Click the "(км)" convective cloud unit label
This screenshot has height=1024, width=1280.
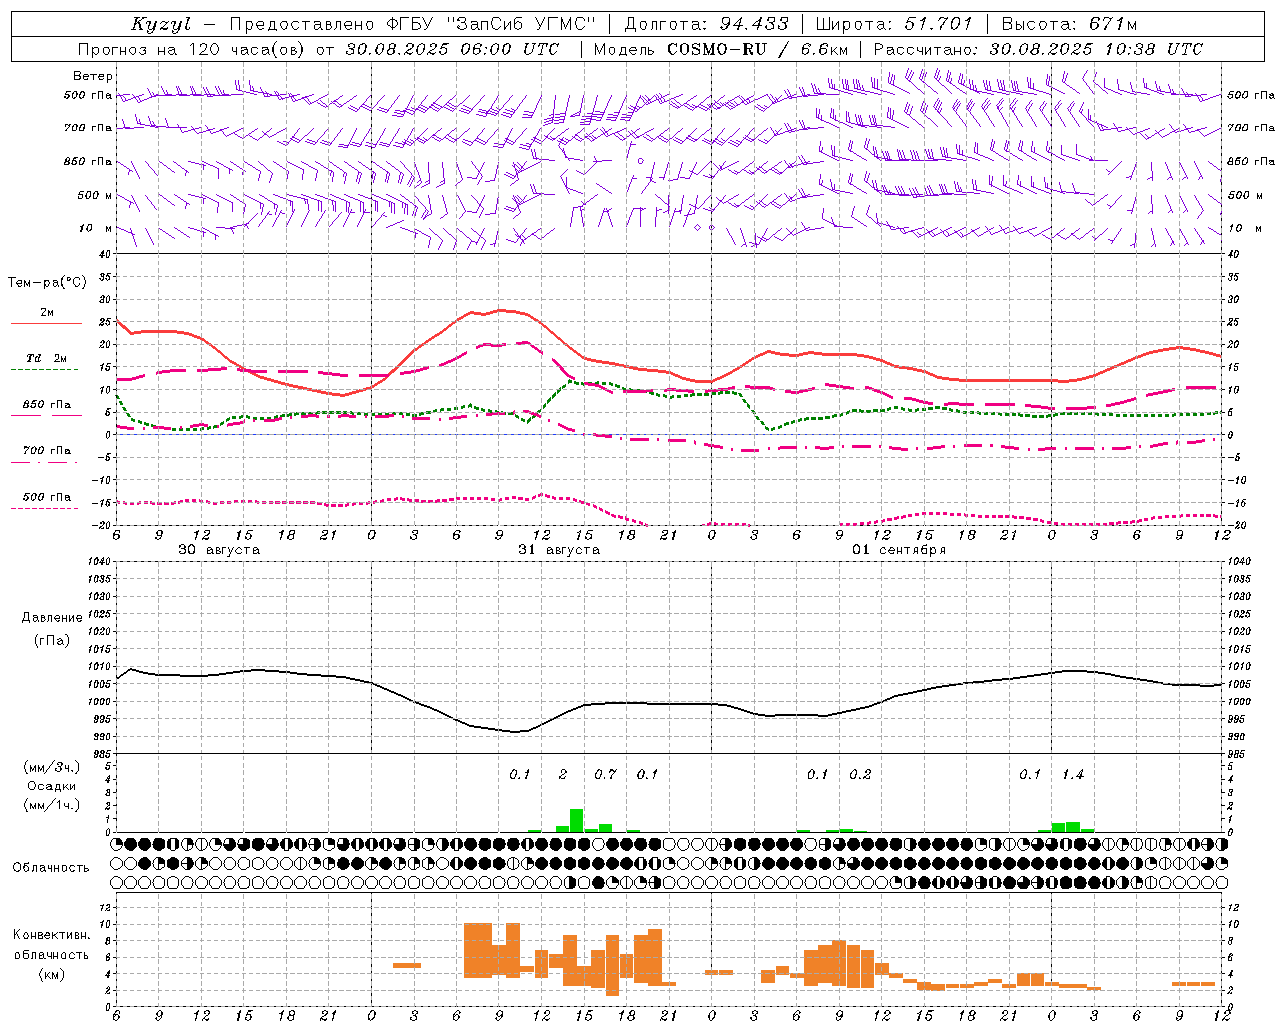click(x=51, y=974)
